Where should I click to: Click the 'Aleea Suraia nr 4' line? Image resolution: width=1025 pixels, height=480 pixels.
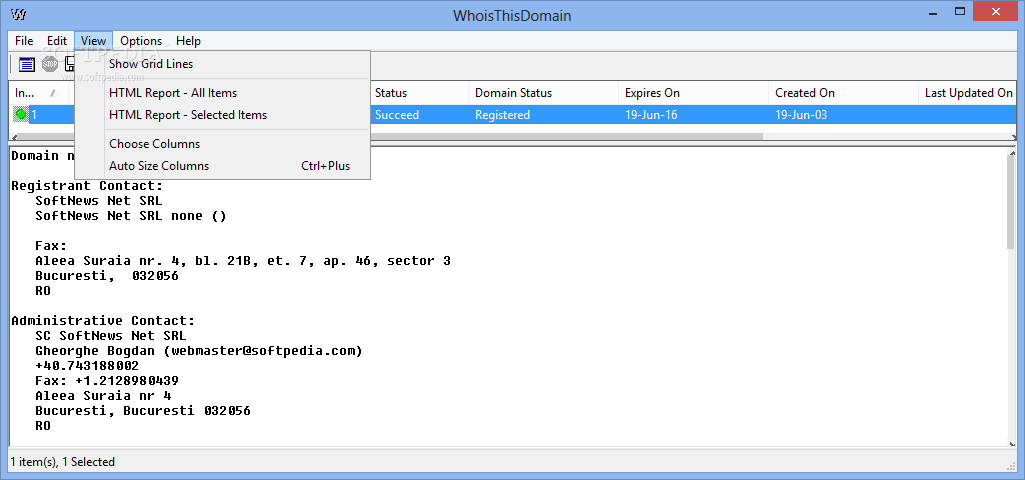coord(103,396)
